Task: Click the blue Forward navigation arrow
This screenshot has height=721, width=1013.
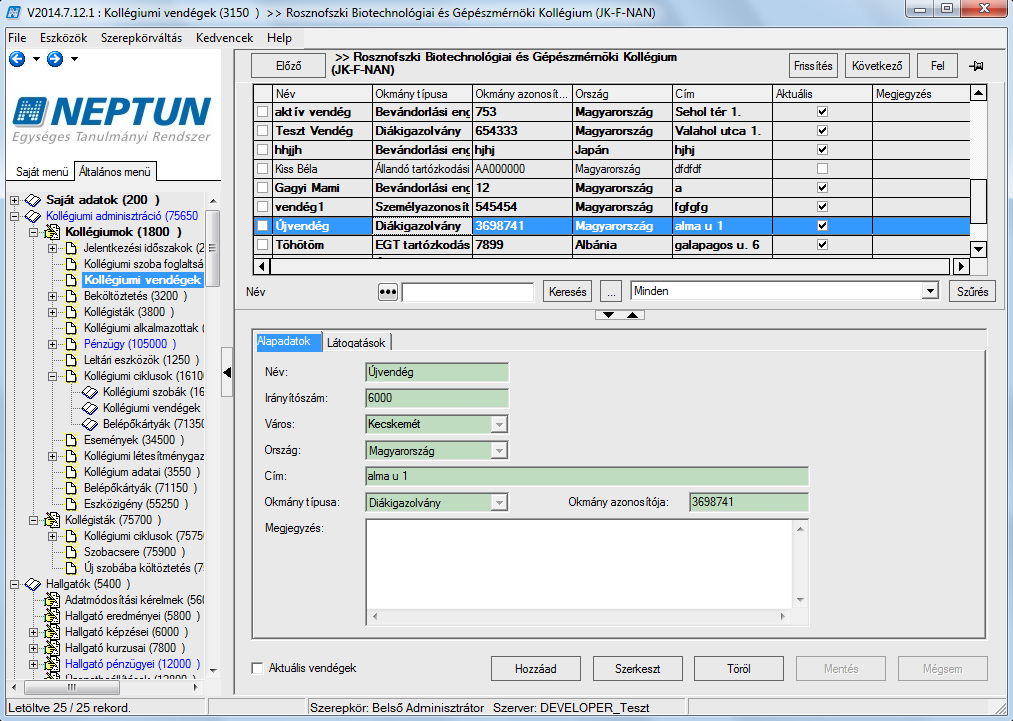Action: click(55, 59)
